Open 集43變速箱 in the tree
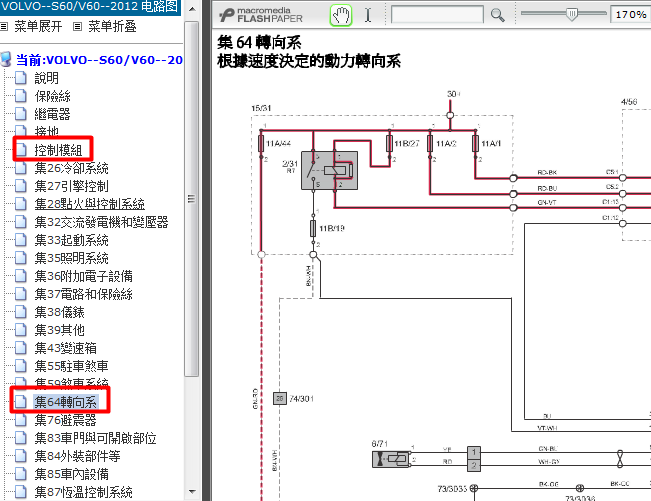The image size is (651, 501). point(66,348)
